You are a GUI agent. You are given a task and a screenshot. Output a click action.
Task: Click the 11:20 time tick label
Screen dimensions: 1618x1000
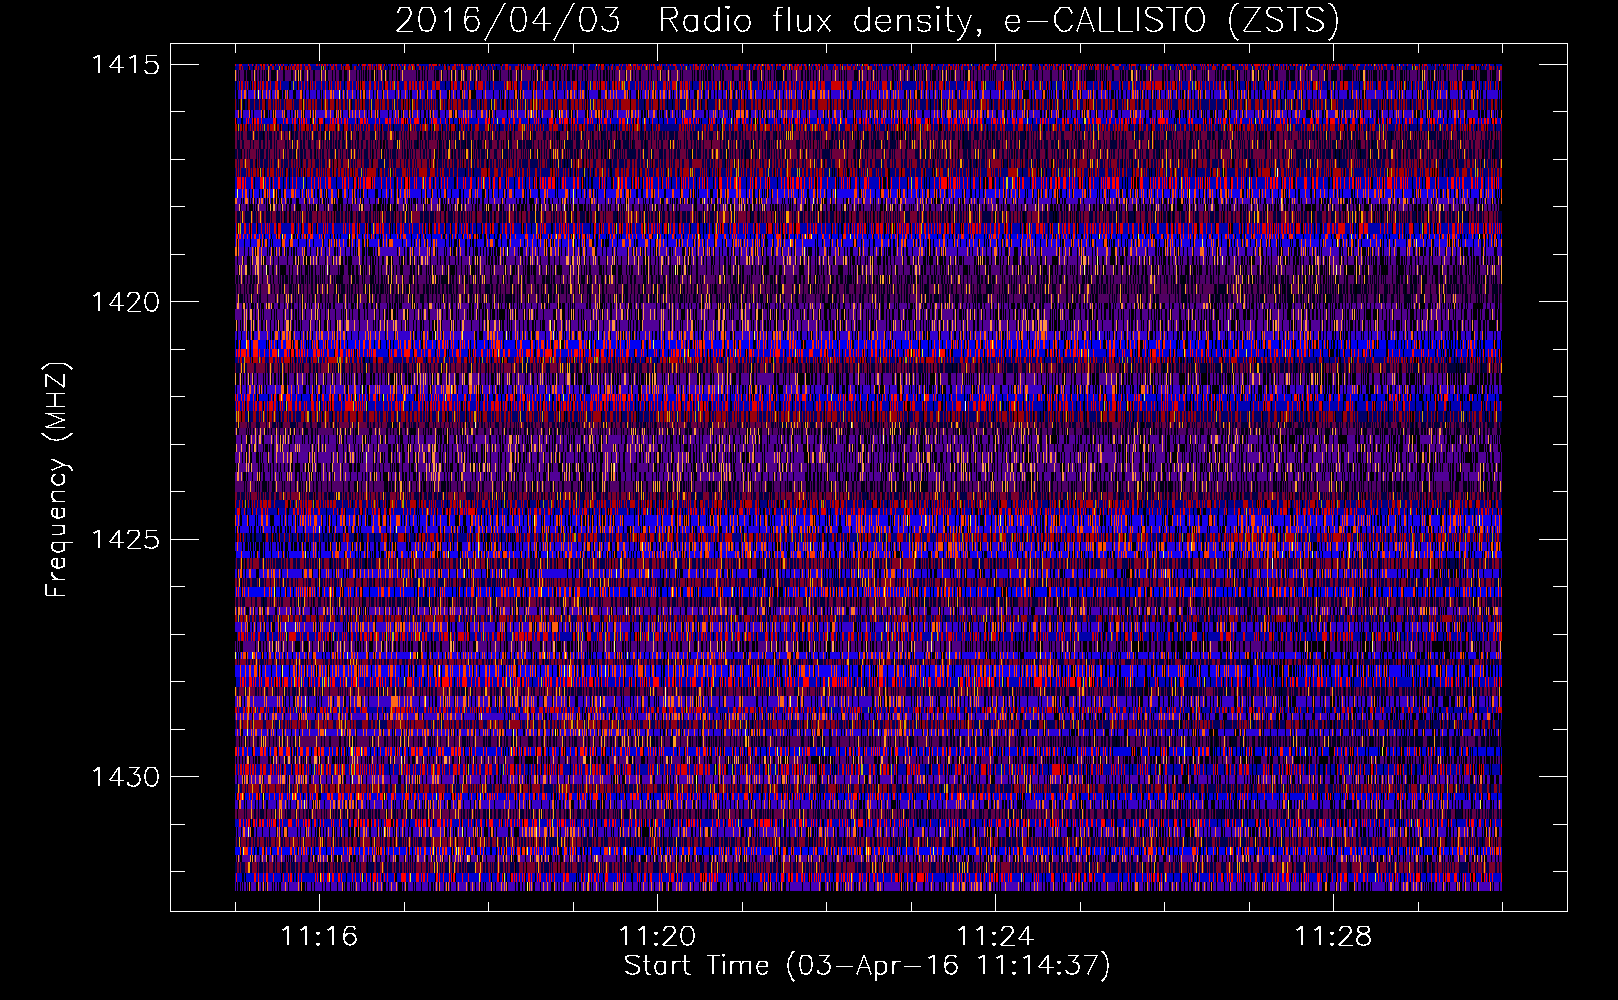[657, 936]
